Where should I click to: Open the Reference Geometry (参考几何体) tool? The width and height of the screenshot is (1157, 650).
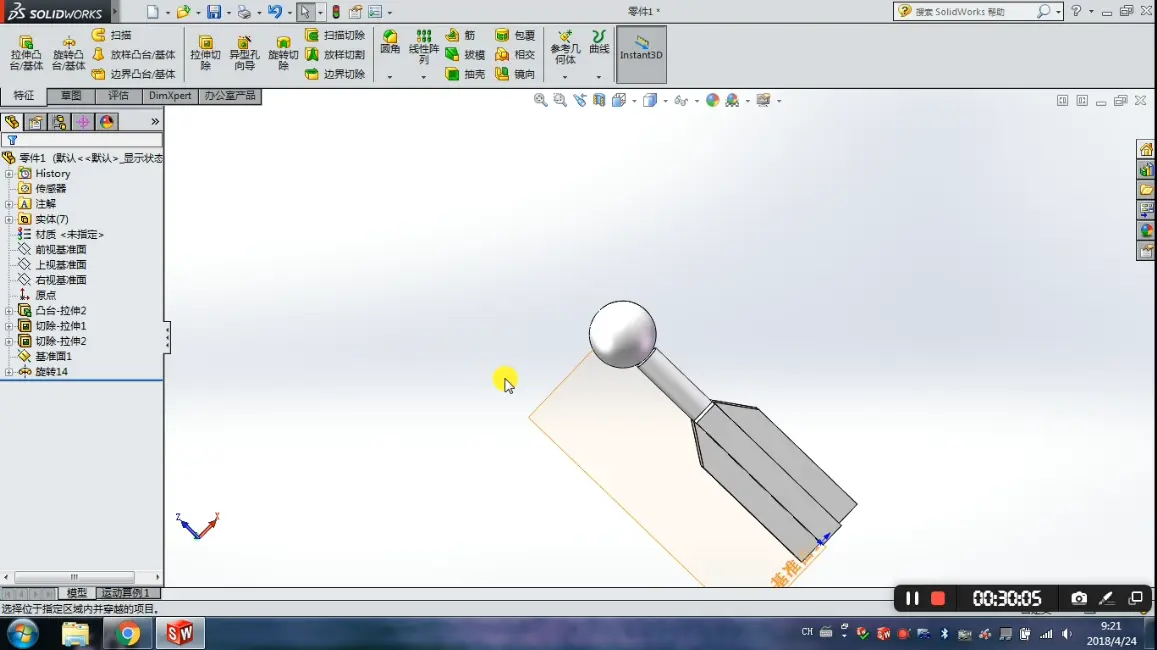click(x=565, y=48)
